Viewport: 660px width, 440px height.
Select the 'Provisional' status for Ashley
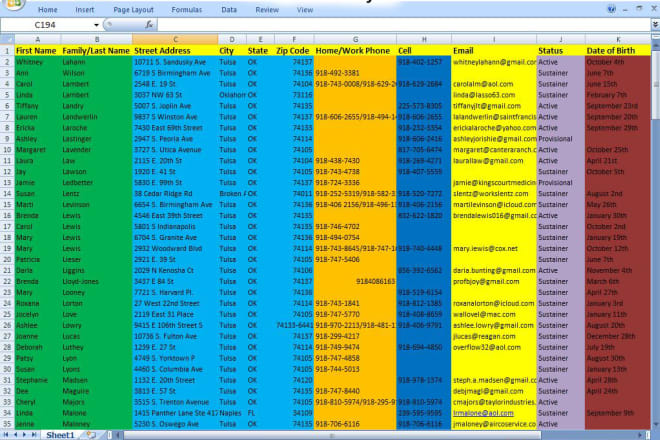[x=561, y=139]
